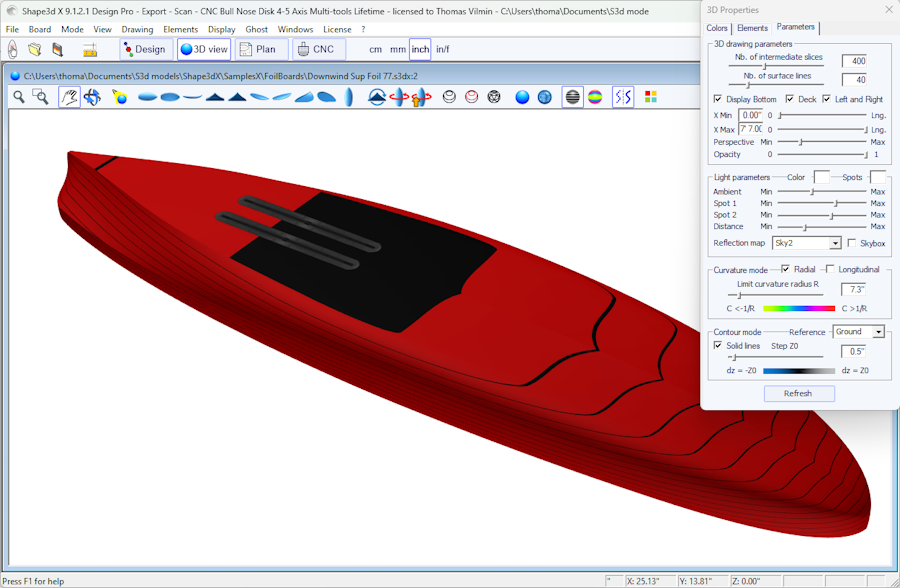Switch to the Colors tab
Screen dimensions: 900x588
pyautogui.click(x=717, y=28)
